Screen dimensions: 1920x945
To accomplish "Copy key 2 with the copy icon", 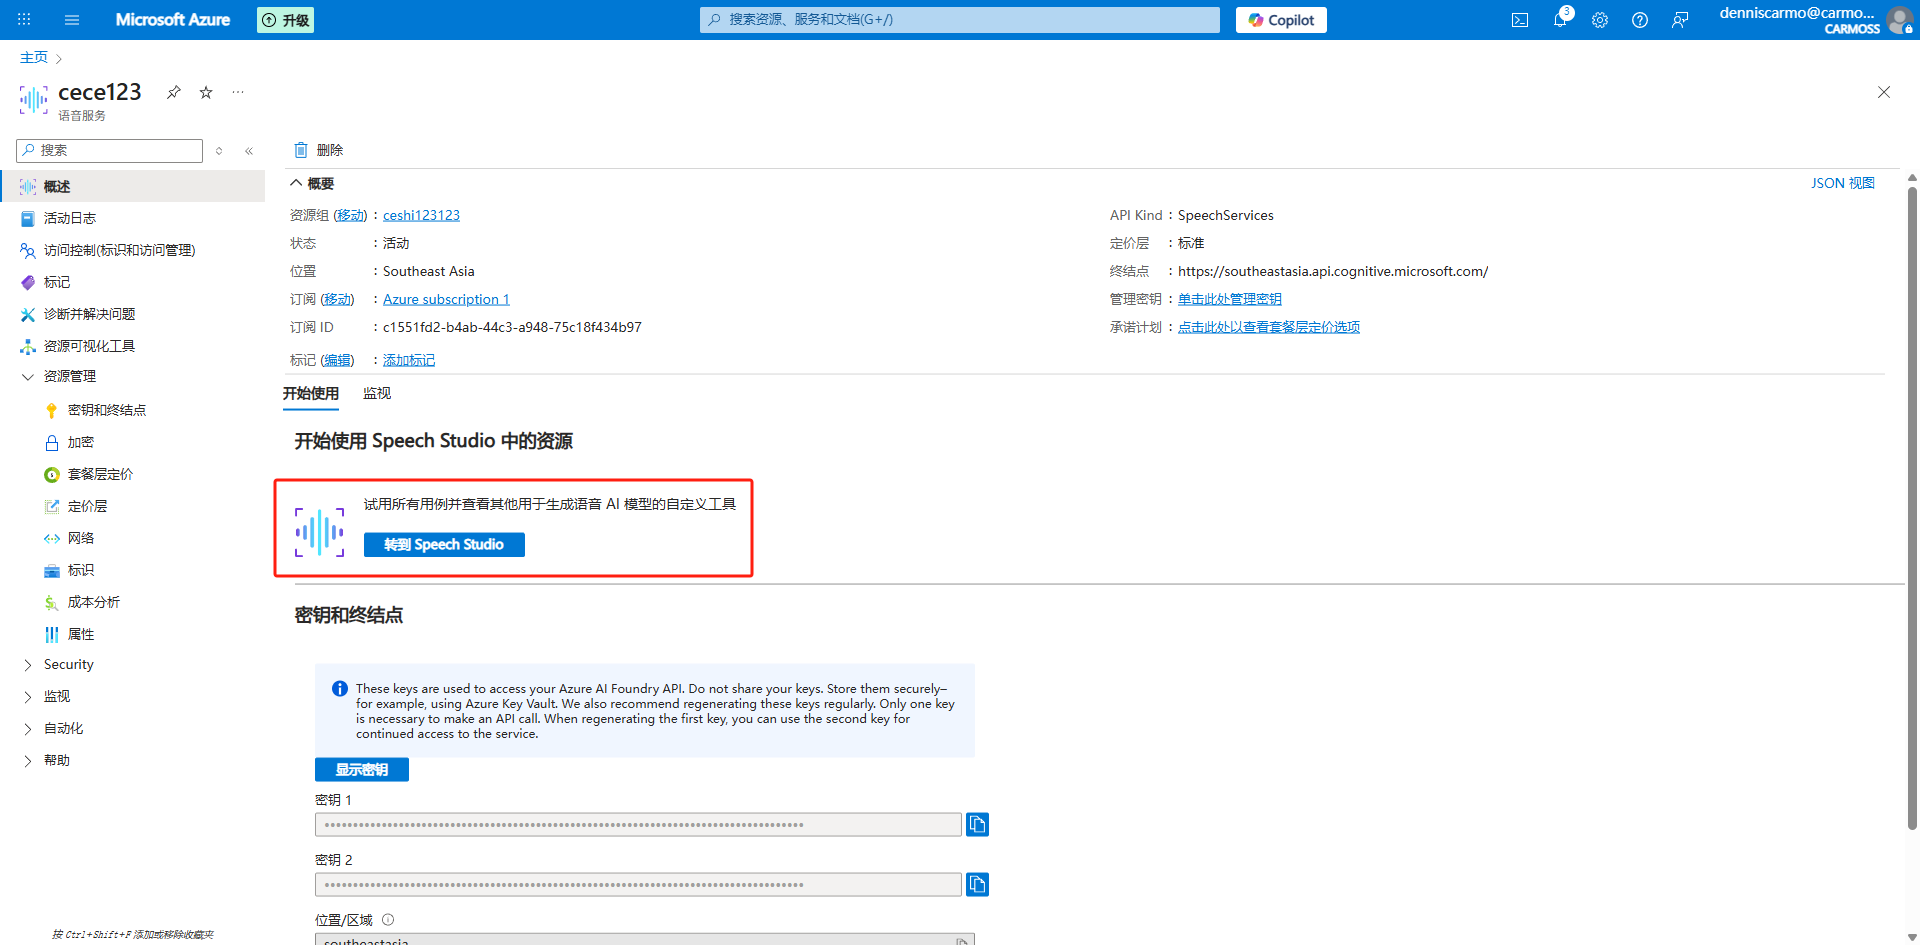I will click(x=977, y=884).
